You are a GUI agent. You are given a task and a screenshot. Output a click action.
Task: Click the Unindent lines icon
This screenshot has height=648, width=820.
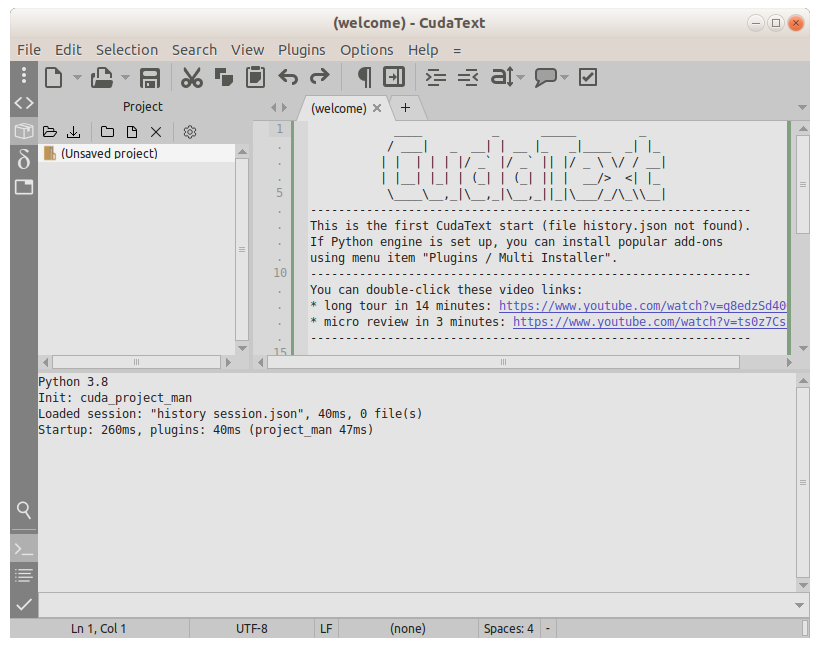[468, 77]
